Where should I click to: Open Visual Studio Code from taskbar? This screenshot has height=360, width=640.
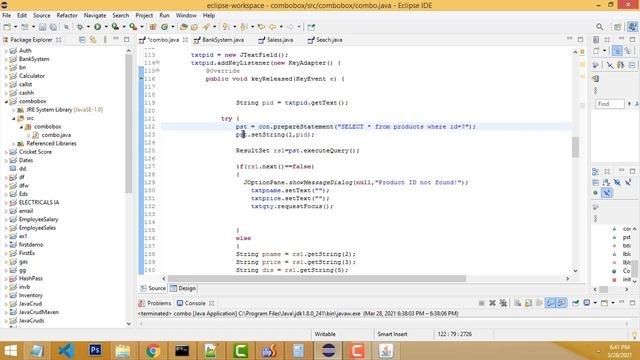pyautogui.click(x=66, y=351)
